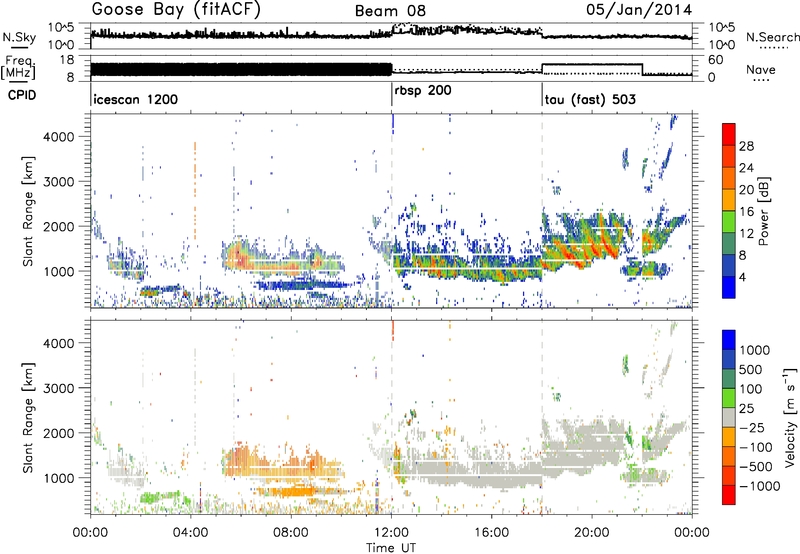
Task: Click the '20:00' time axis label
Action: (x=591, y=533)
